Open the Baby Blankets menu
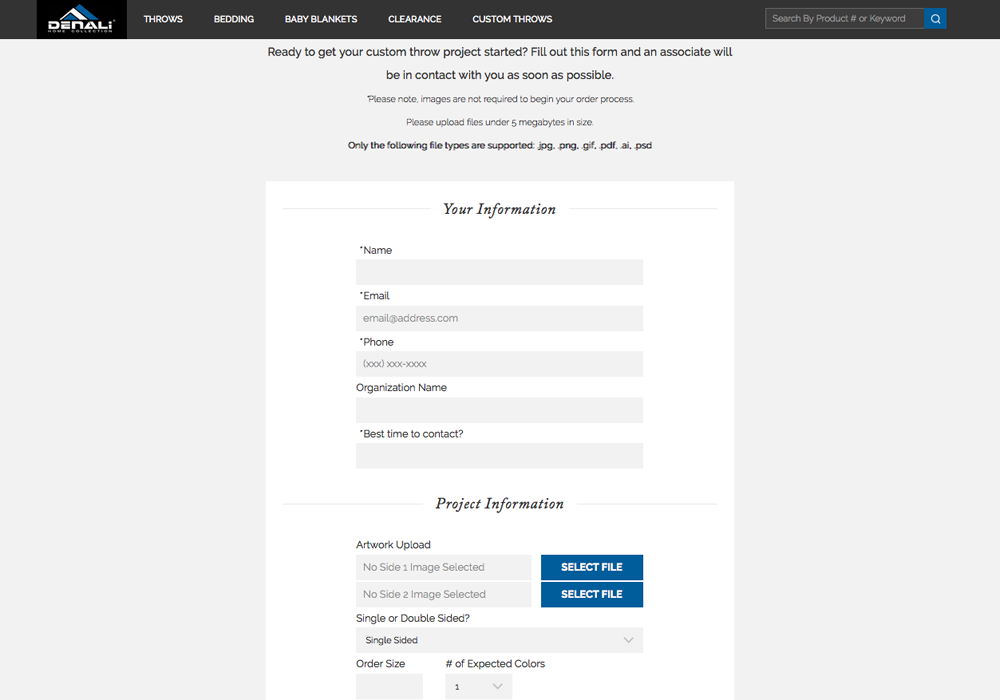The height and width of the screenshot is (700, 1000). click(321, 19)
